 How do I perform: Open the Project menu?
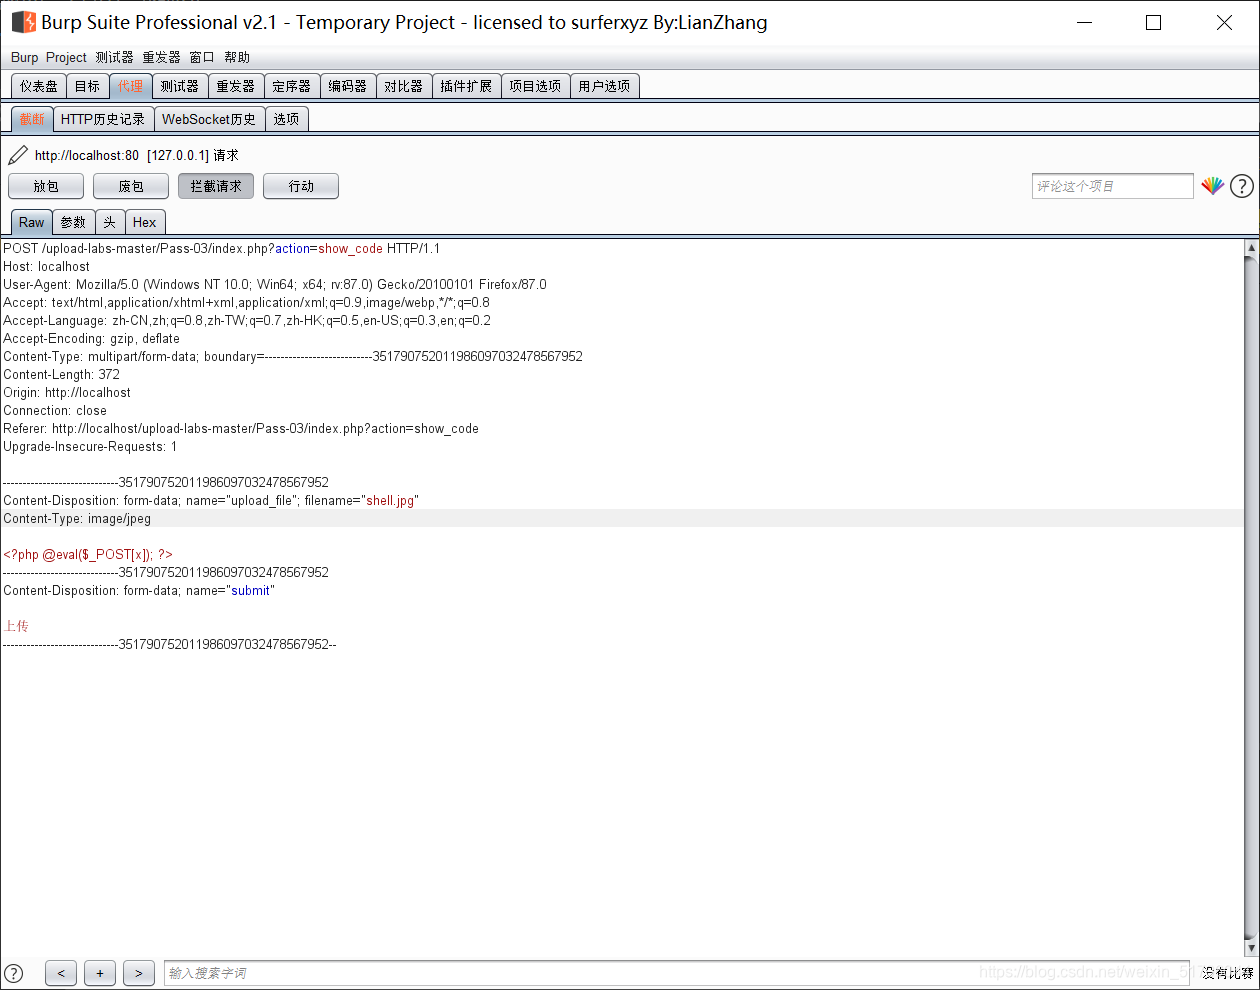[x=66, y=57]
